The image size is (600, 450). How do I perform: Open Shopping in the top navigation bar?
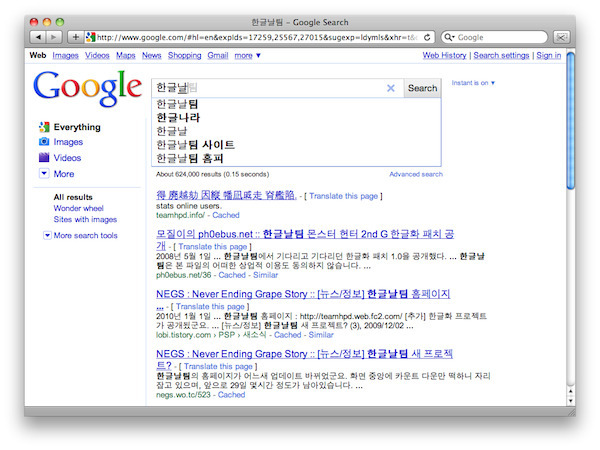coord(184,55)
